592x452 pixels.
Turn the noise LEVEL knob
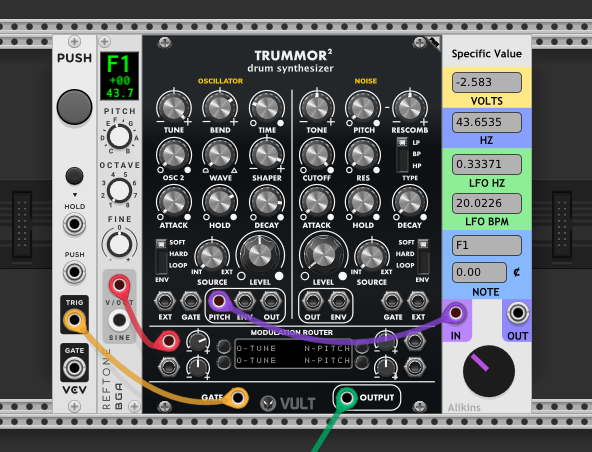coord(324,255)
